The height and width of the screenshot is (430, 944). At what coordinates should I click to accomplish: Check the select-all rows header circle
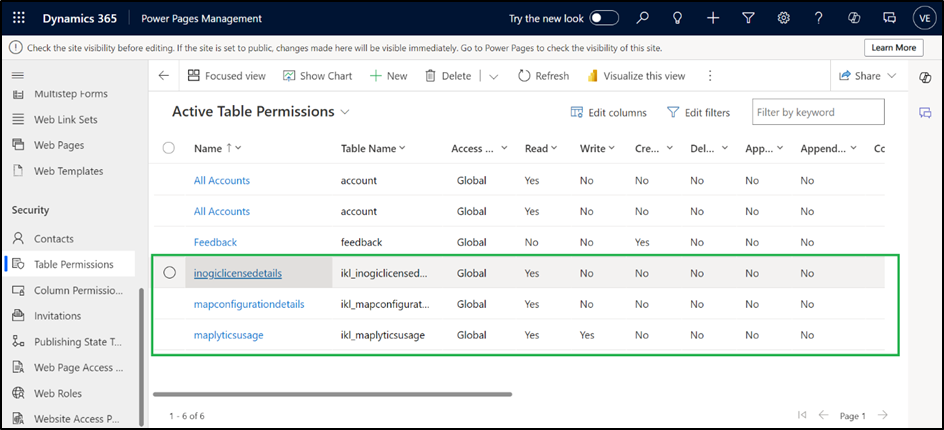click(x=169, y=148)
